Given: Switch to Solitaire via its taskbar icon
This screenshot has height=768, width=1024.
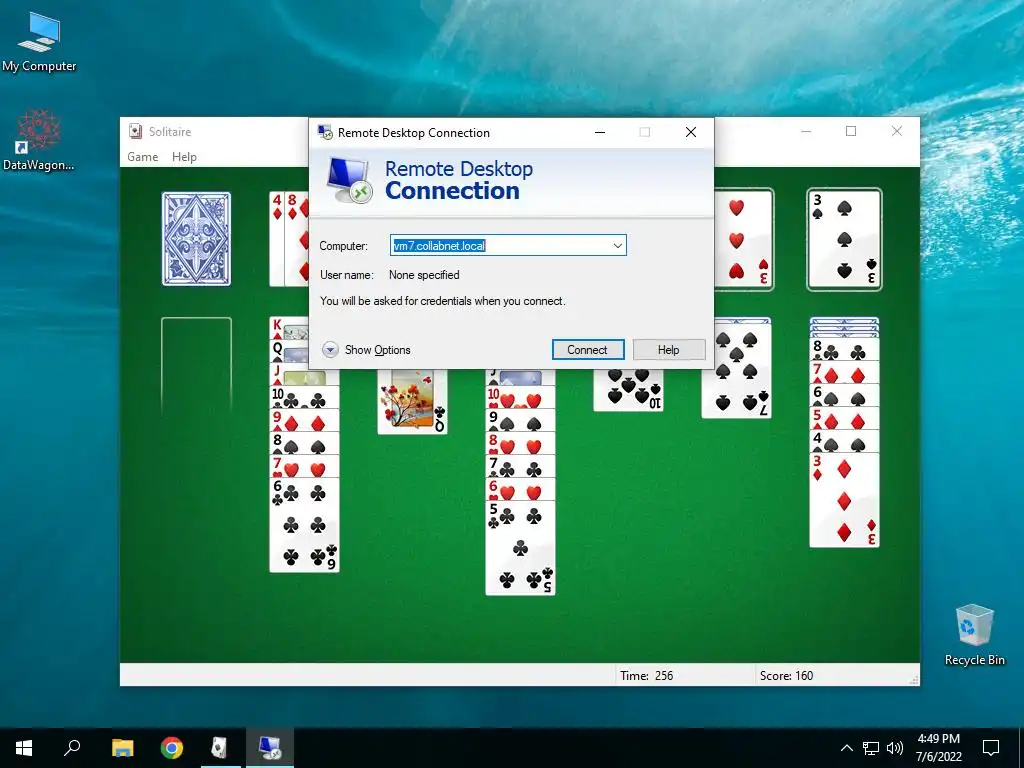Looking at the screenshot, I should click(220, 748).
